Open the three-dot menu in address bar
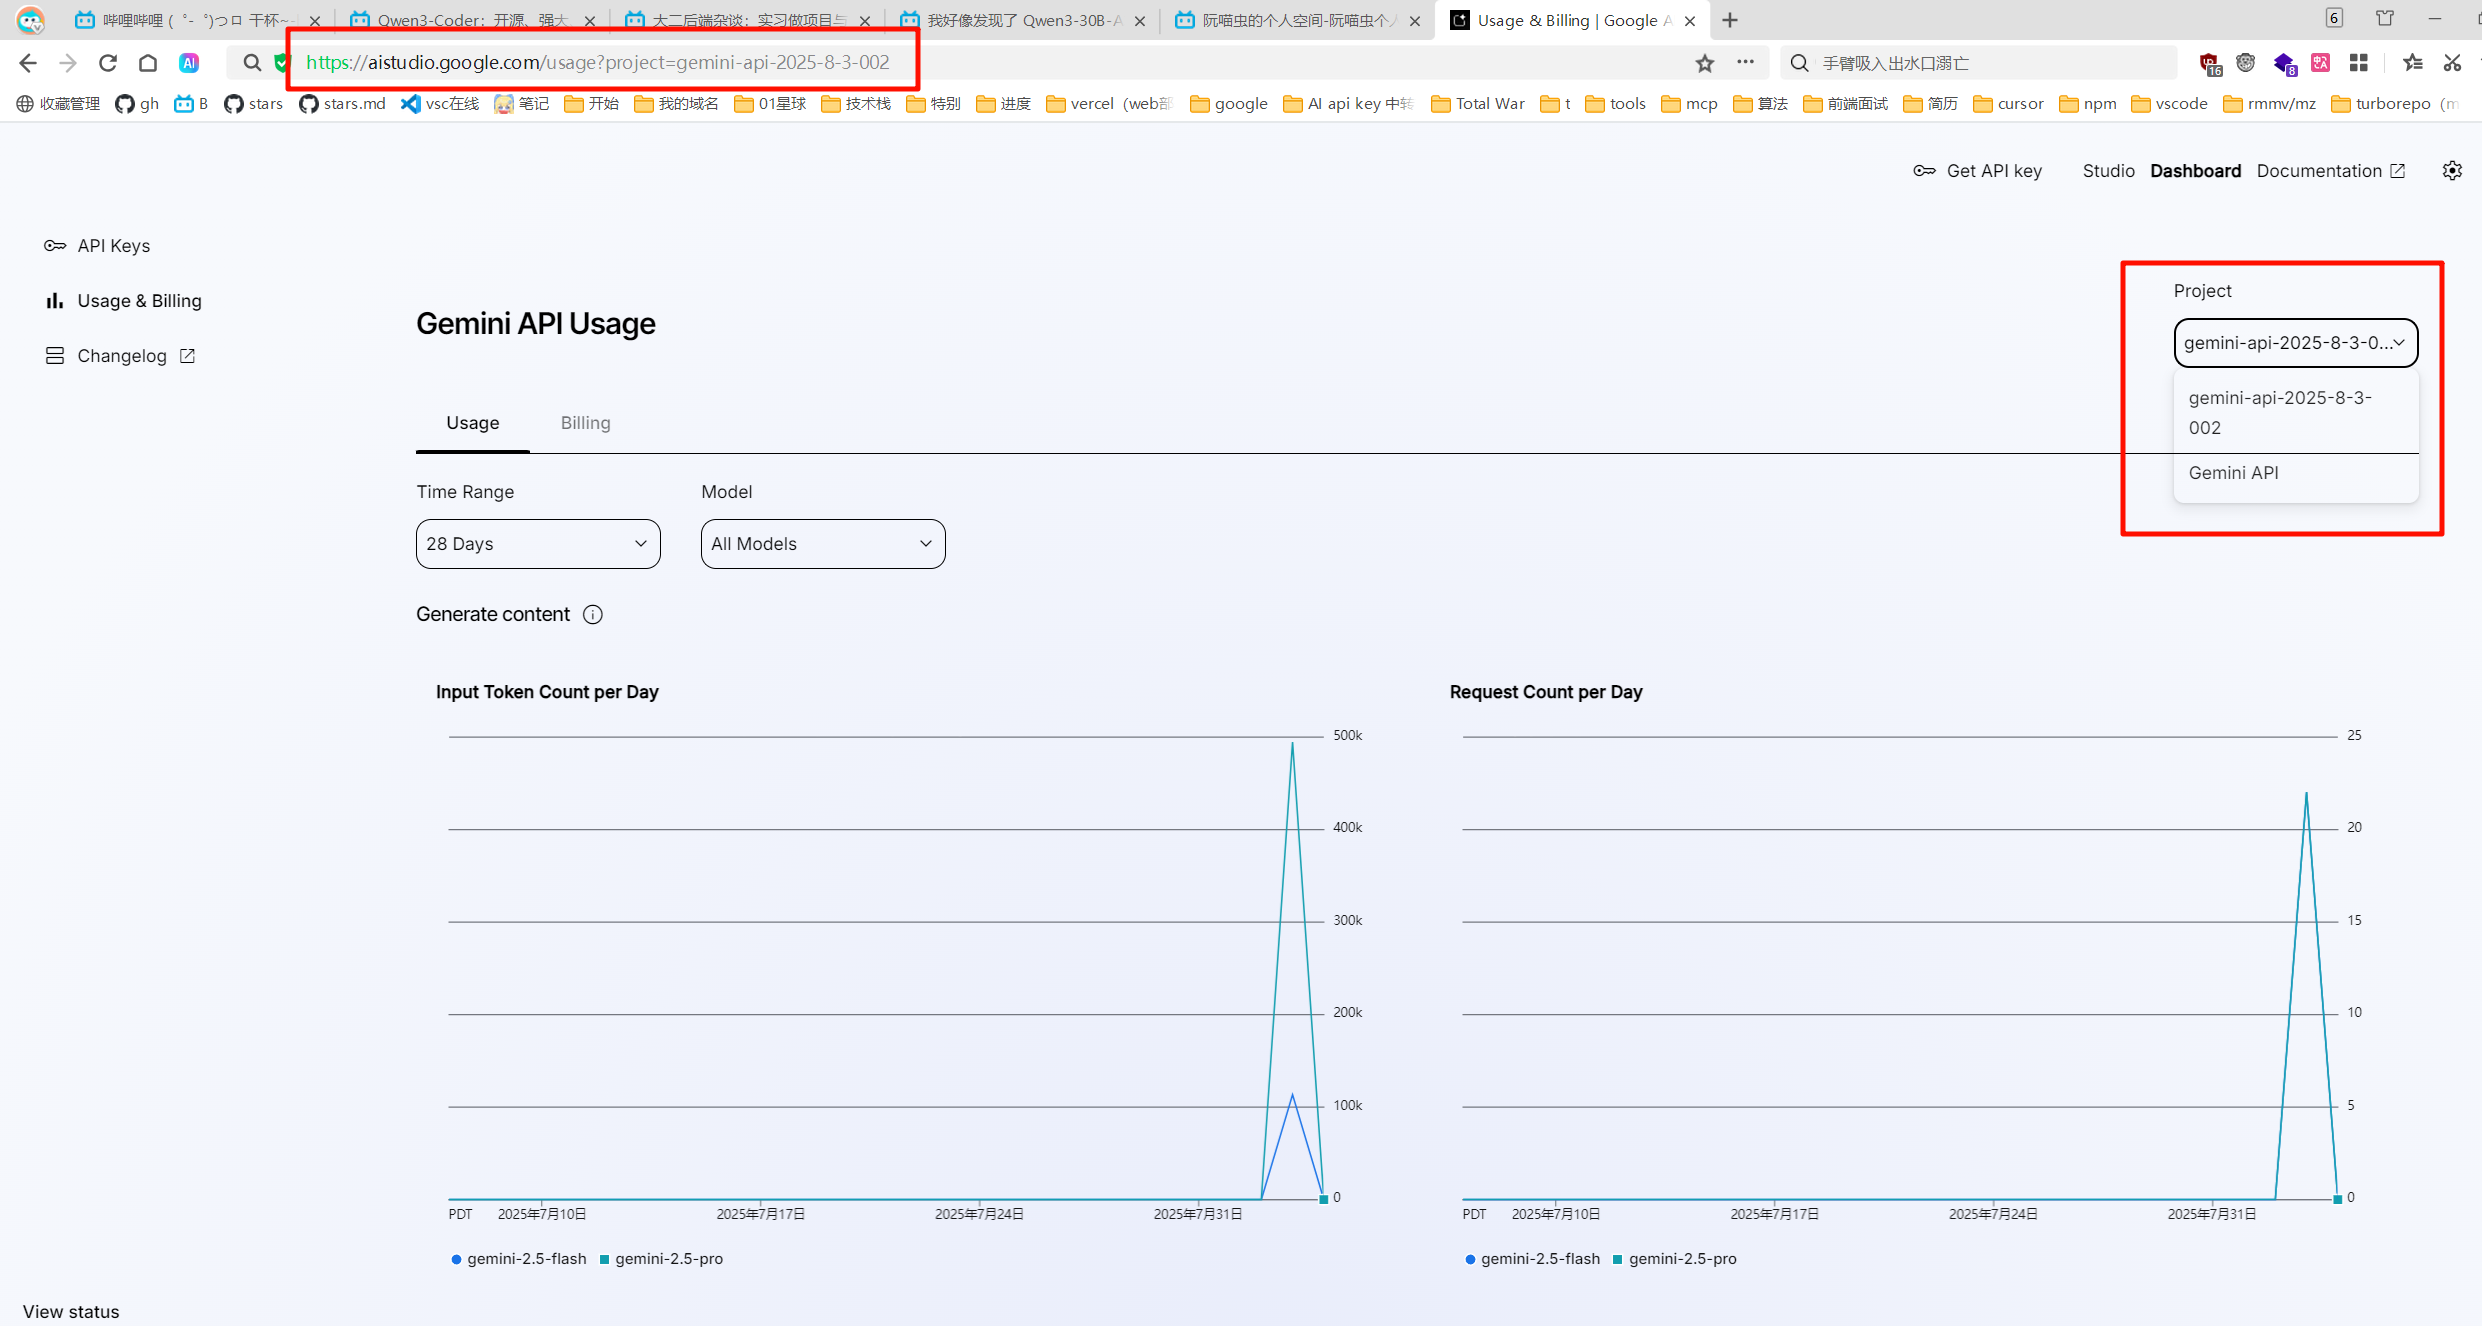 point(1745,62)
